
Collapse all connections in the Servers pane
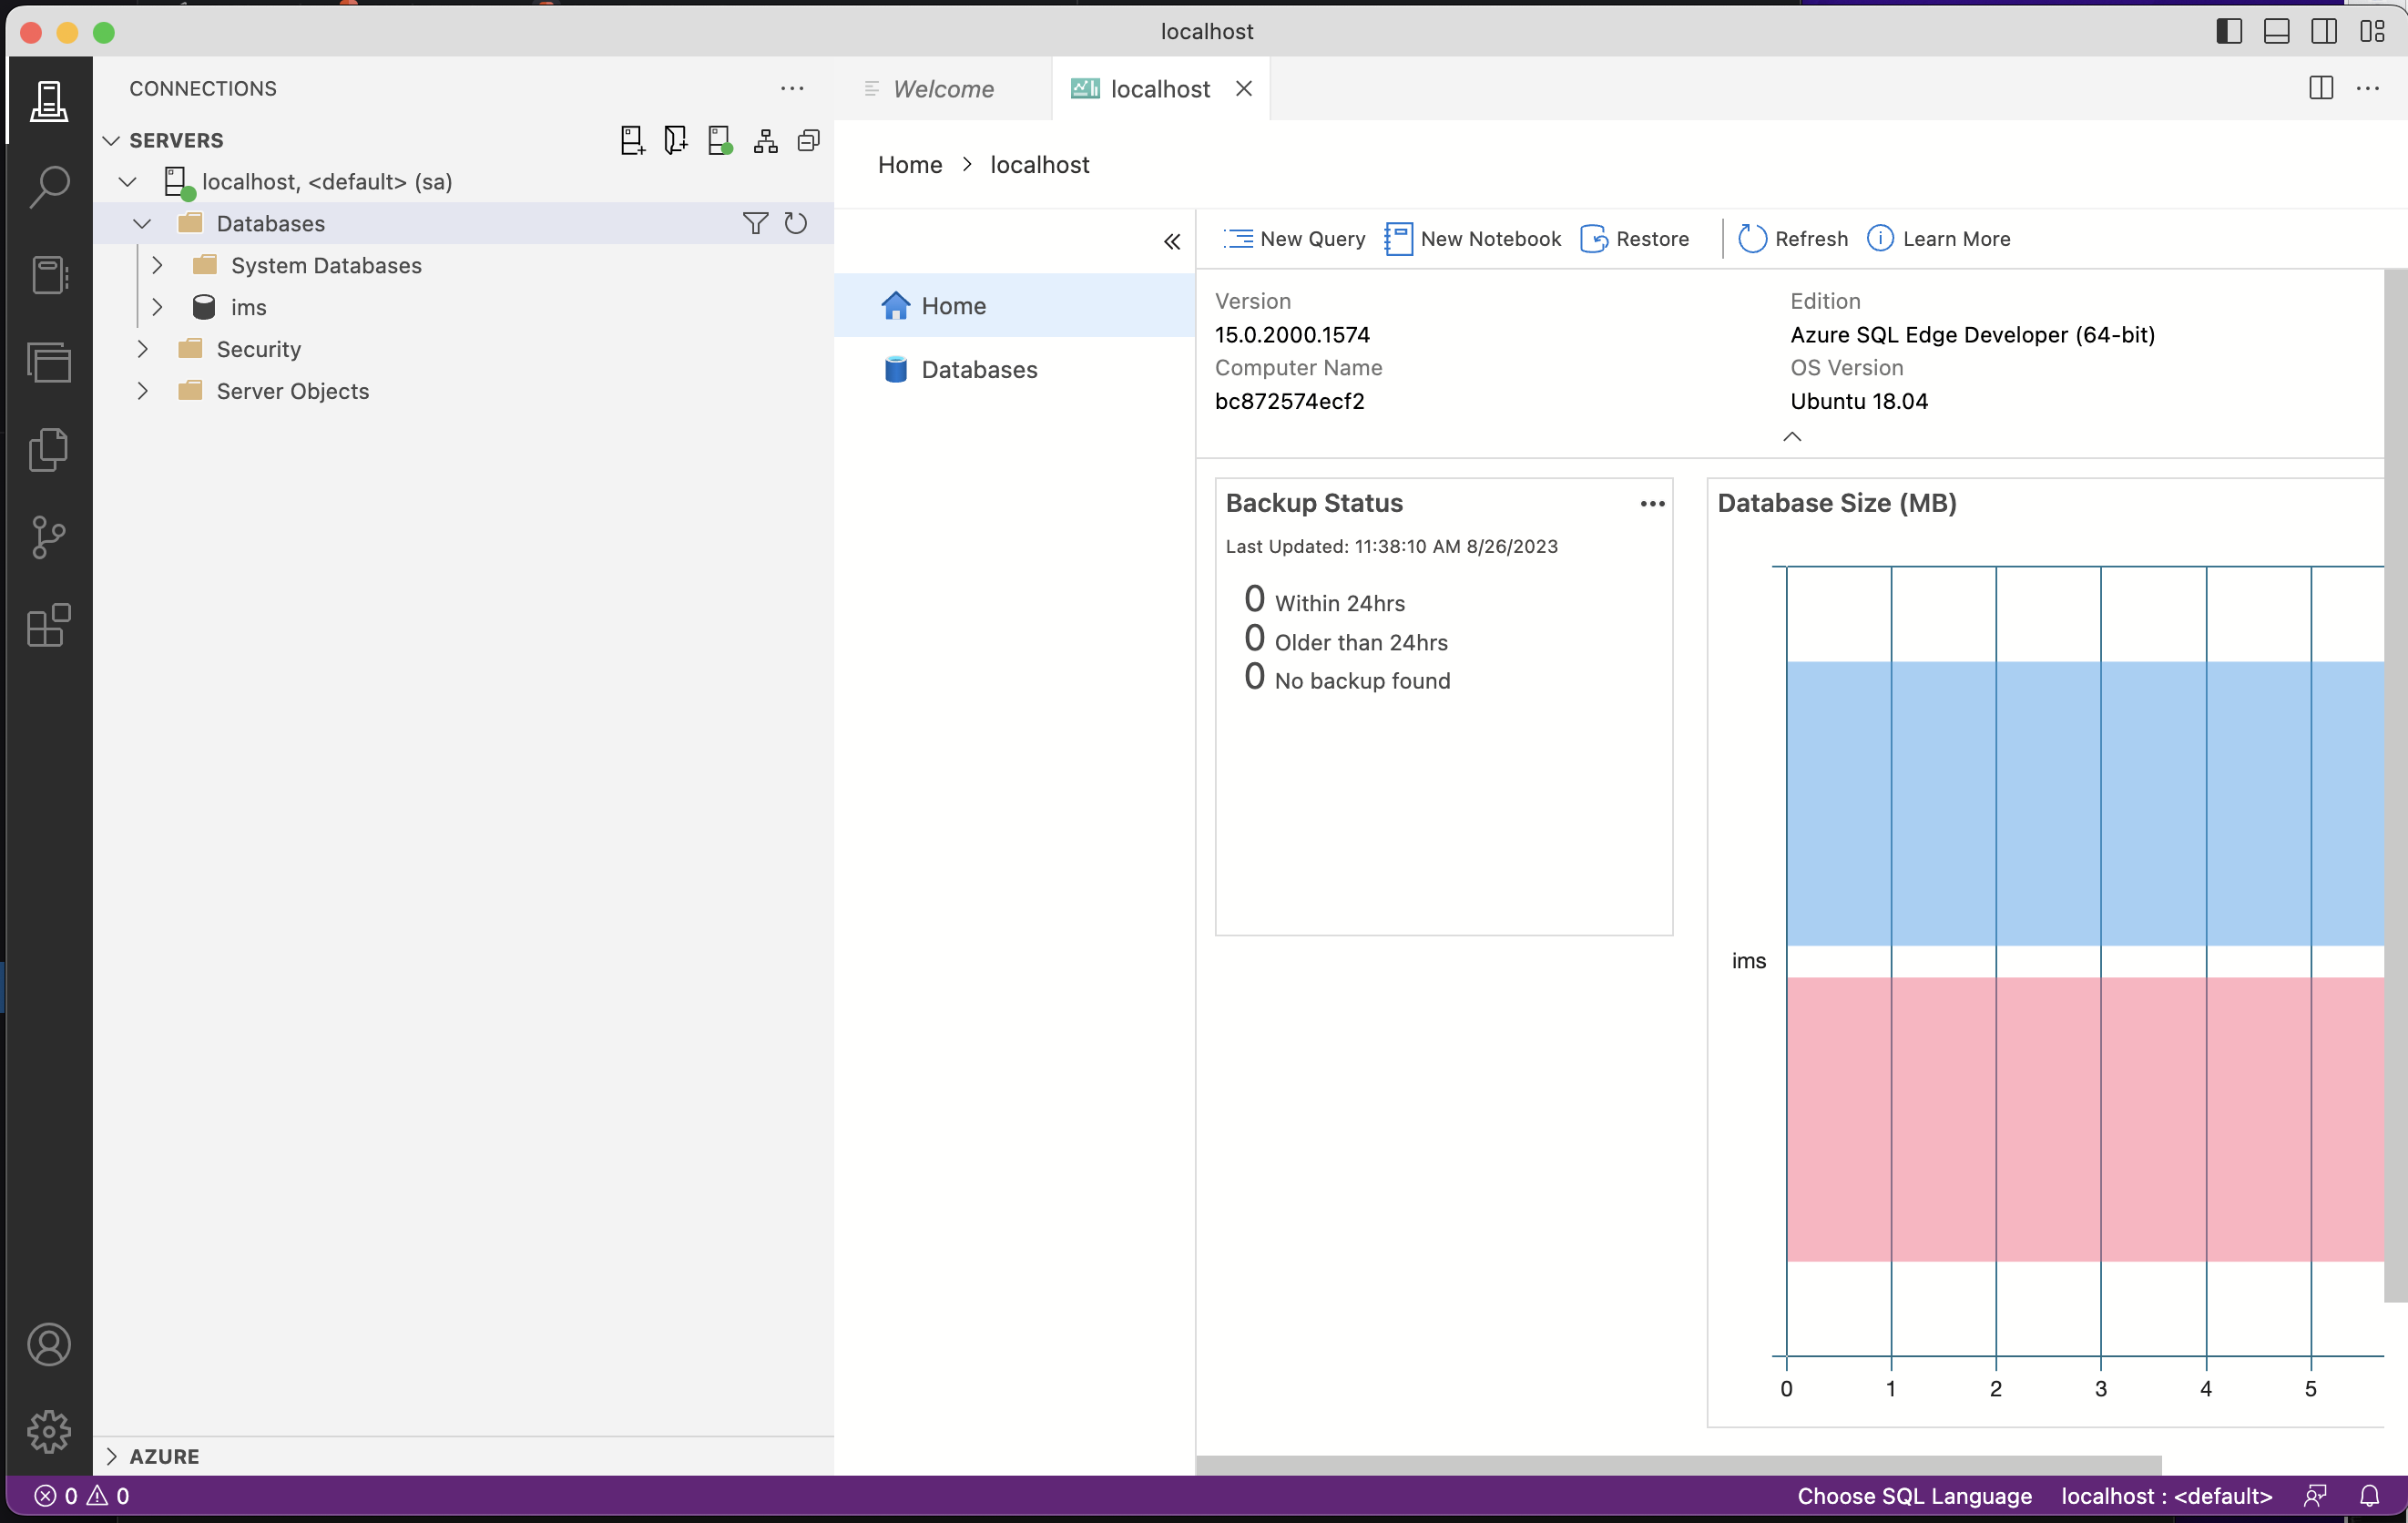808,140
